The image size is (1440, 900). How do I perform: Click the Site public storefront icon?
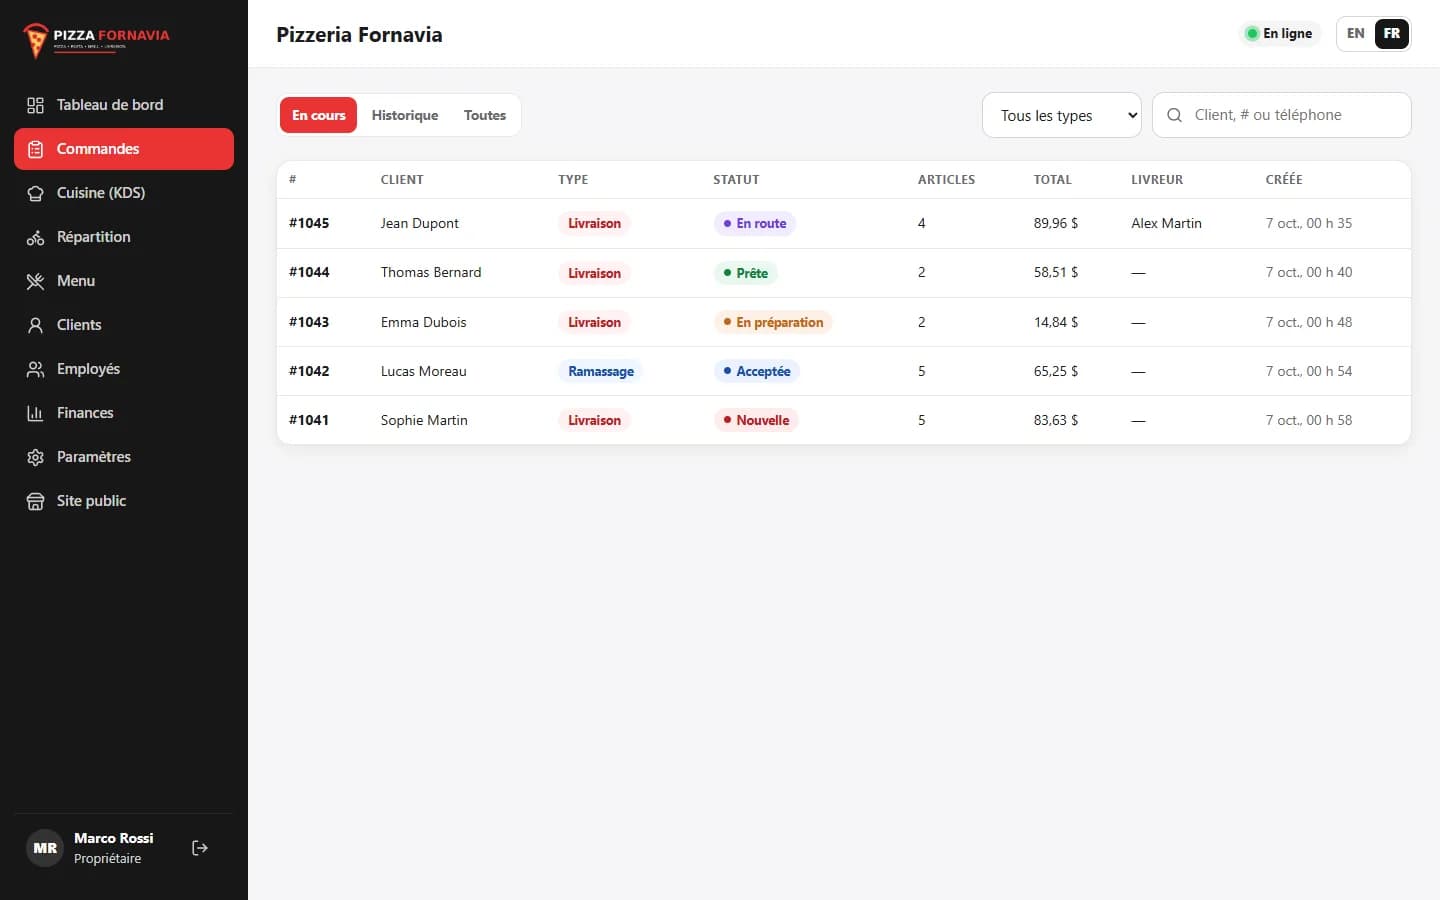point(35,501)
